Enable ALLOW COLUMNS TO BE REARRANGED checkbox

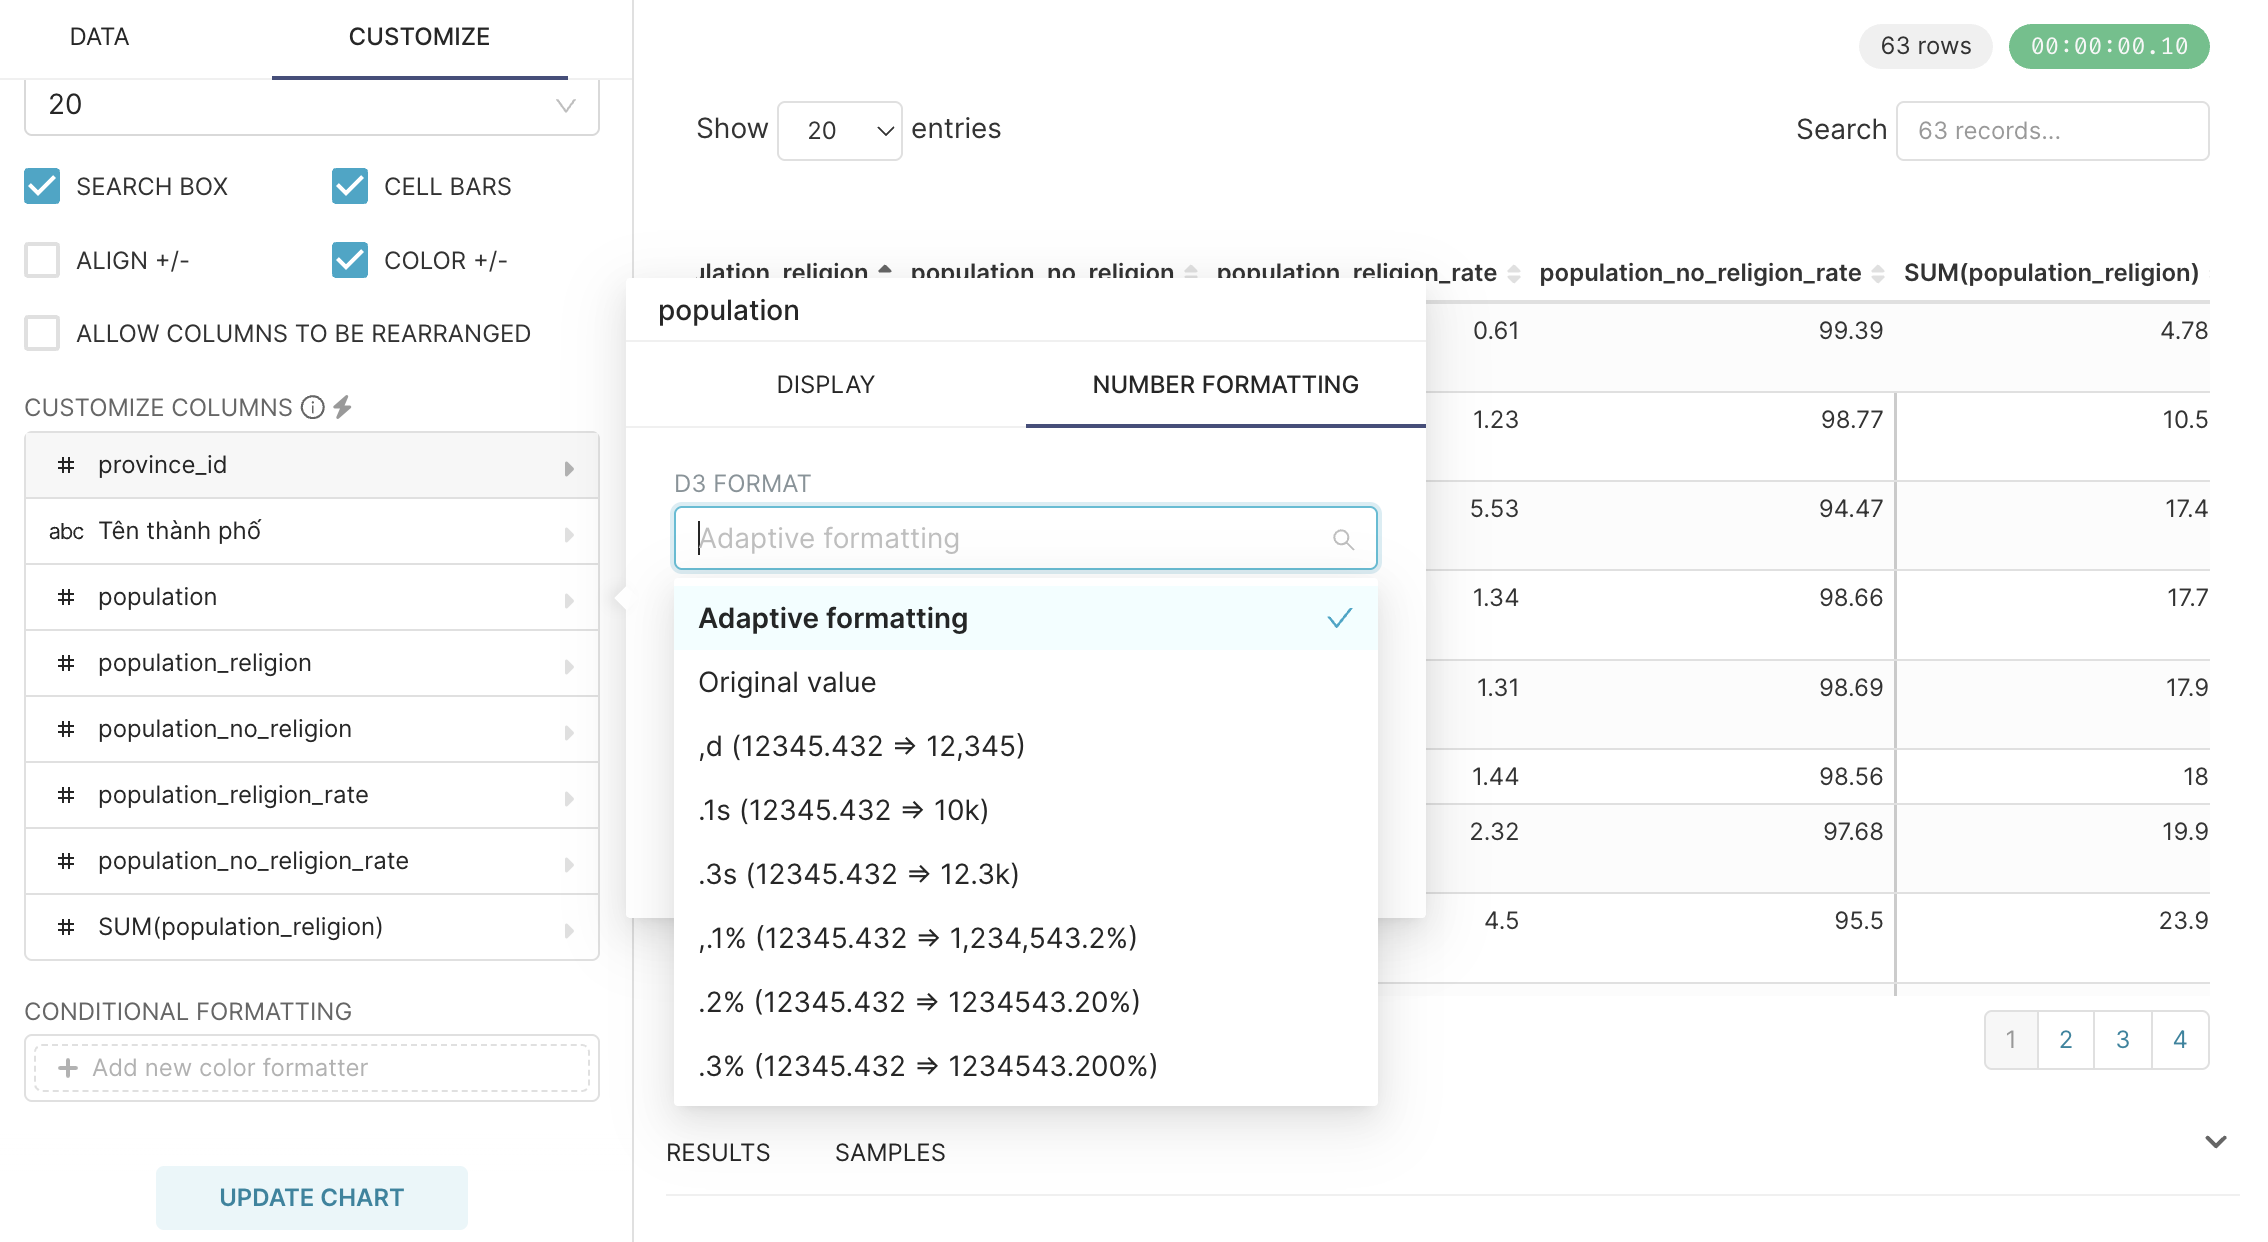tap(43, 332)
